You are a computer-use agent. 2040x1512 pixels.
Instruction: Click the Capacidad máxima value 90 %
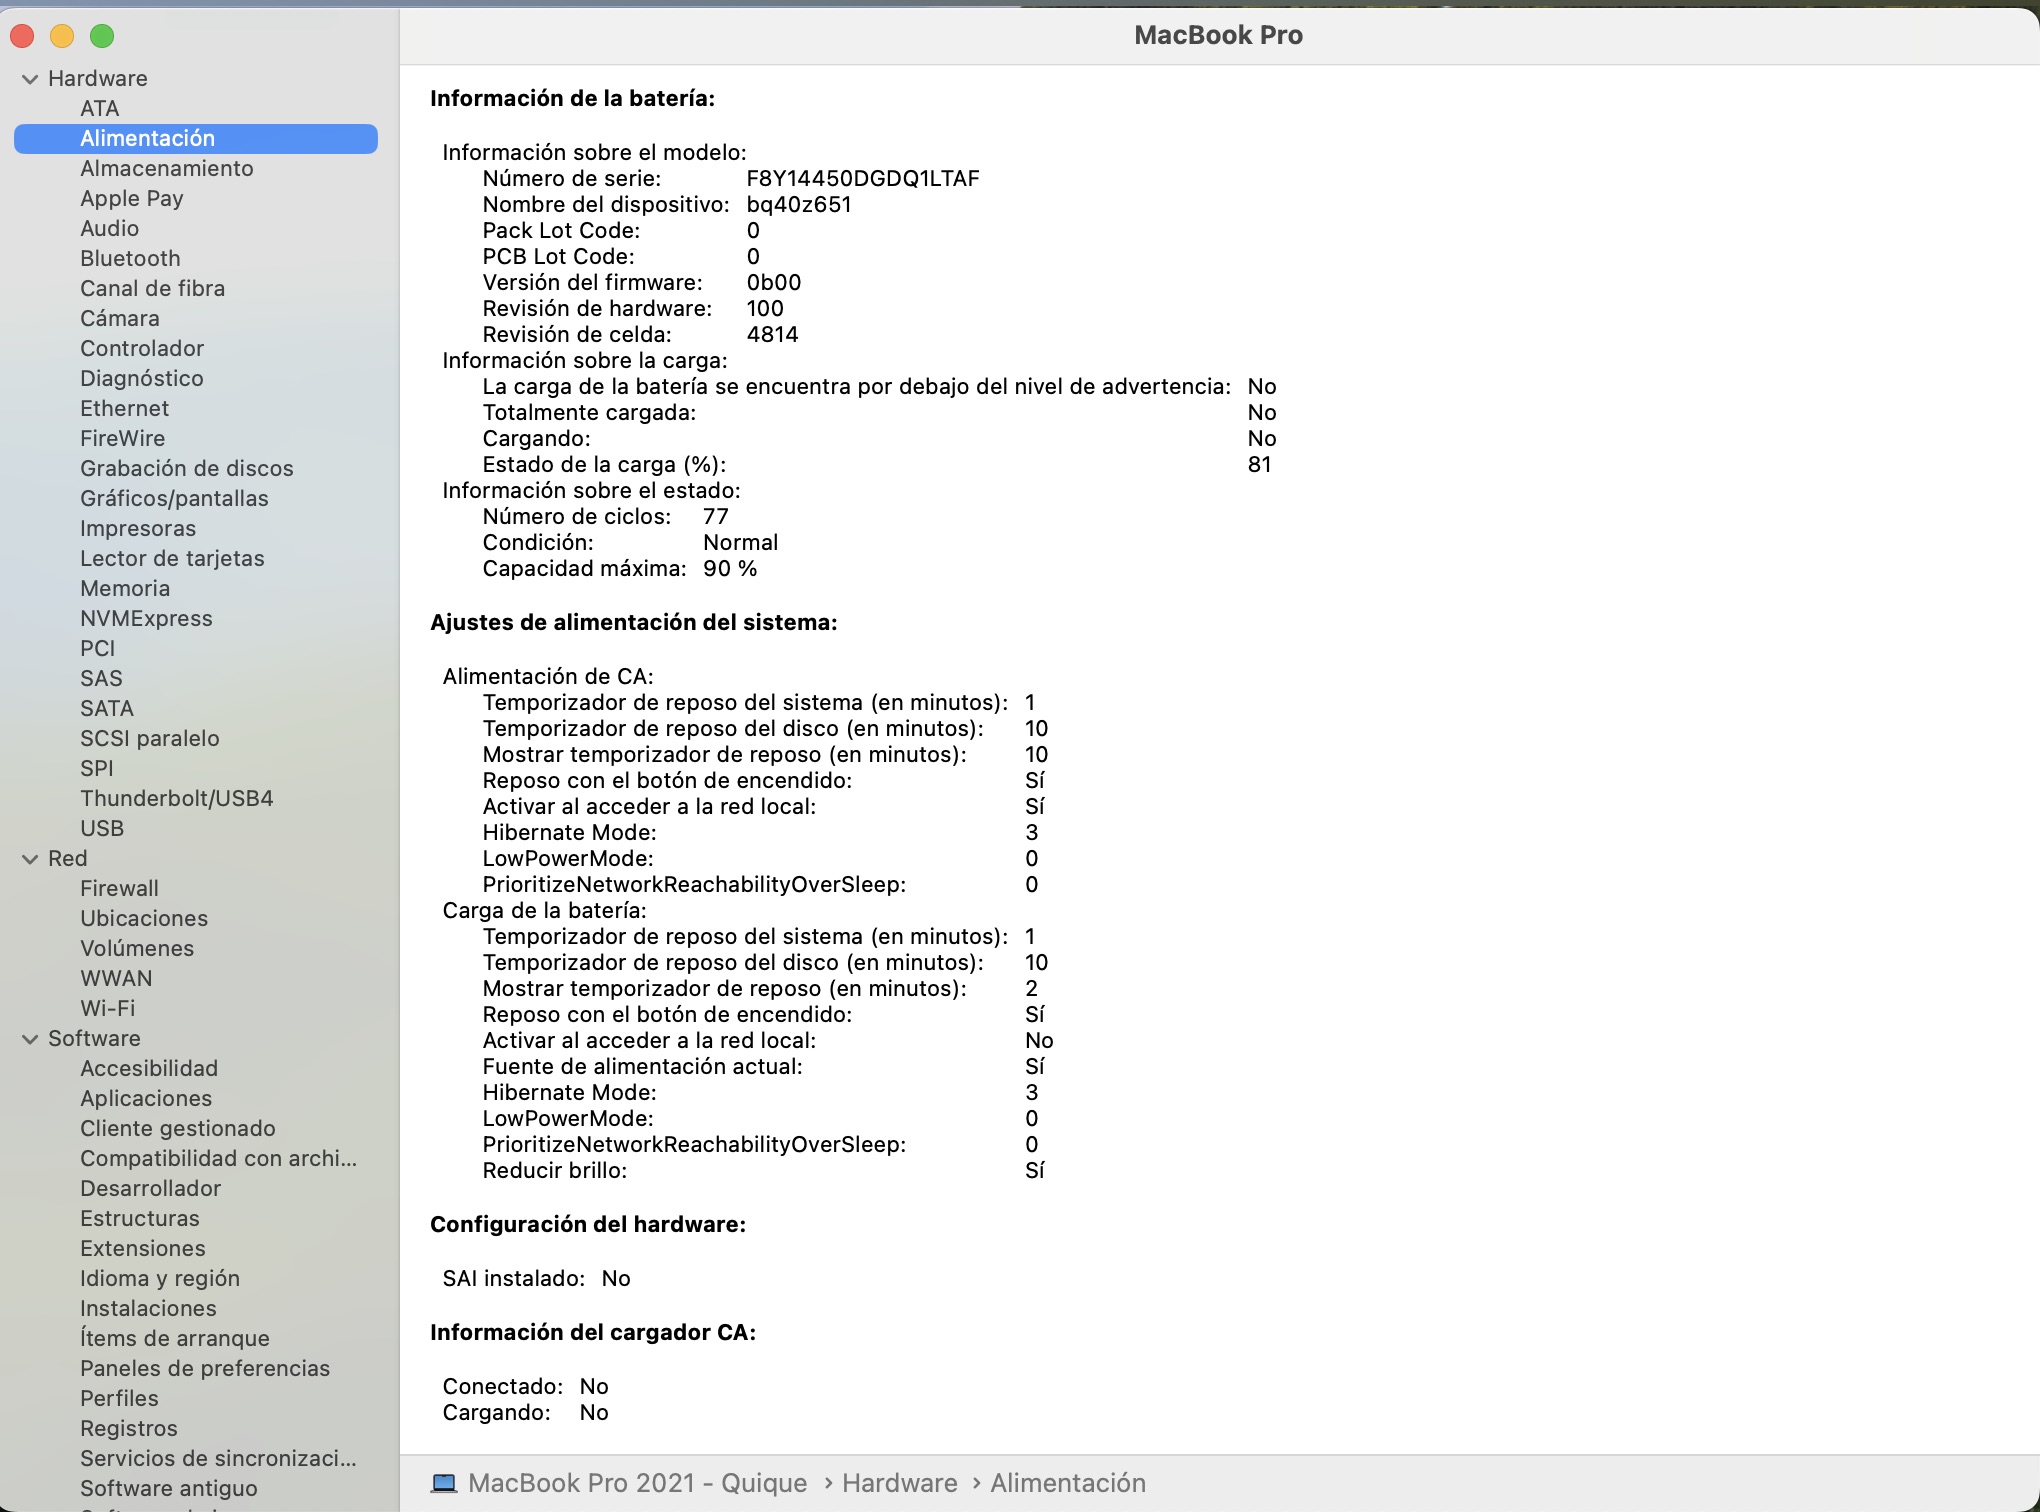730,569
